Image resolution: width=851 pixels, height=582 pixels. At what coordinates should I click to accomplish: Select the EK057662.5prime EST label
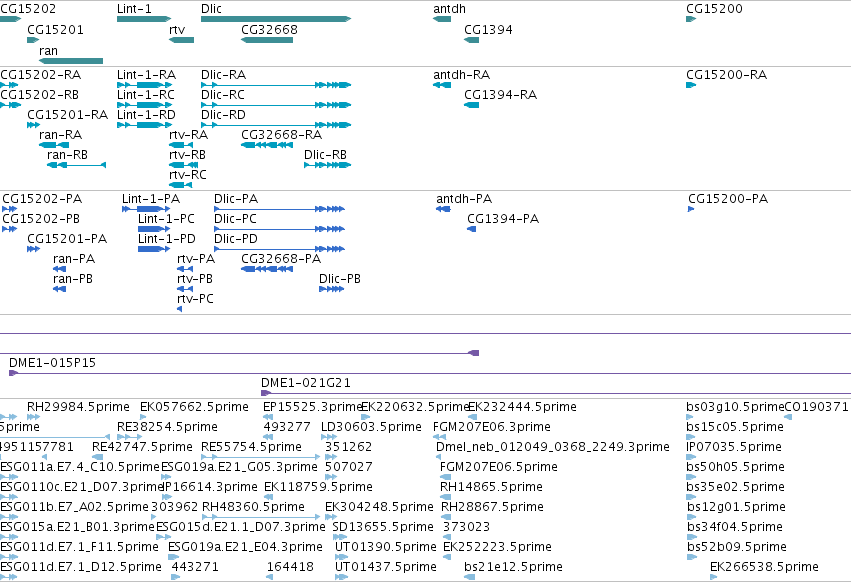coord(194,407)
